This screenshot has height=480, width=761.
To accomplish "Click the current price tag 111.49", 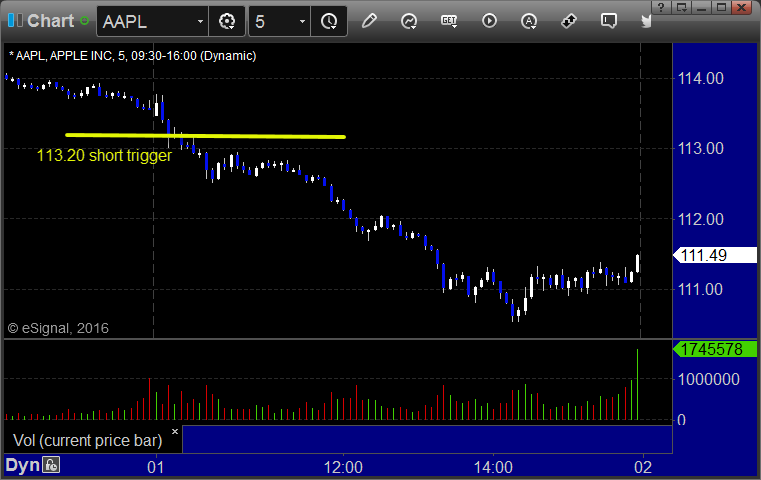I will click(715, 255).
